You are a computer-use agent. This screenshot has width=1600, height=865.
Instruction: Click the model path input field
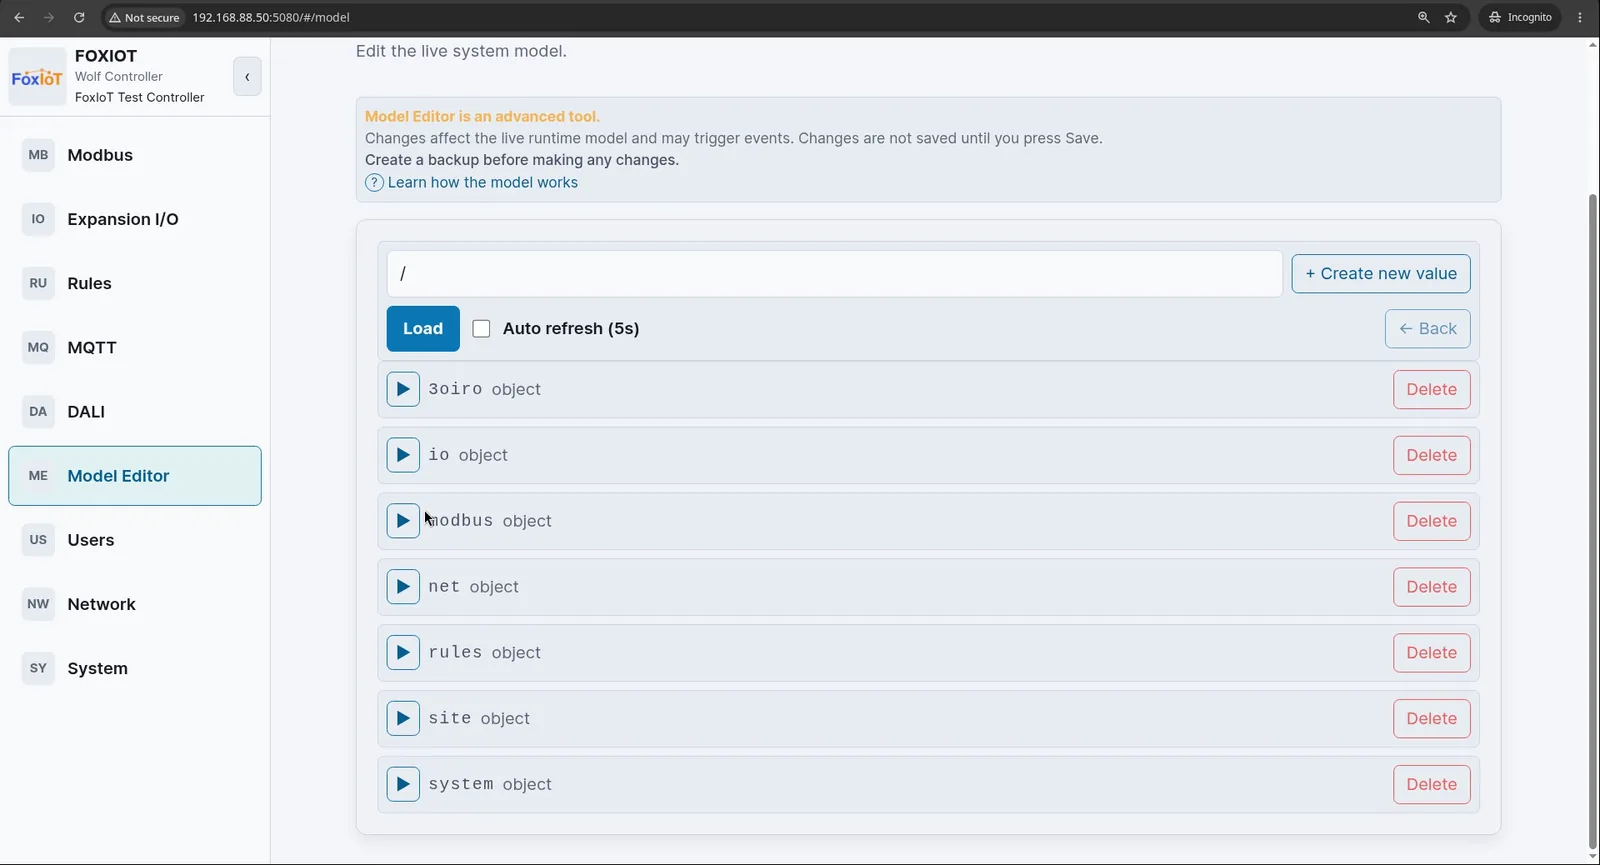tap(834, 274)
